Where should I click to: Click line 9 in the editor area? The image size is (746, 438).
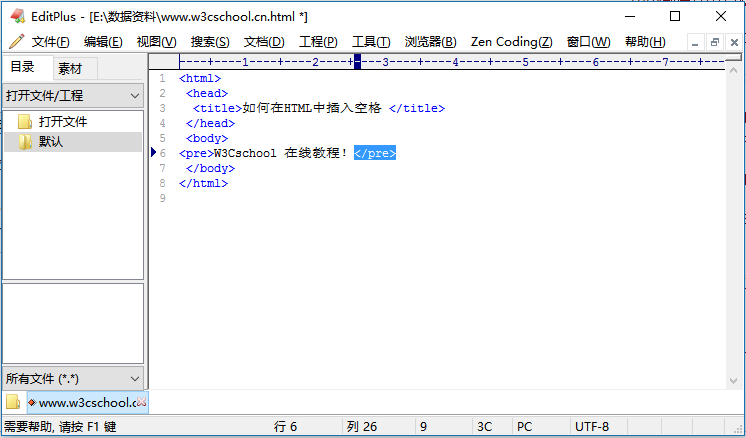click(300, 198)
